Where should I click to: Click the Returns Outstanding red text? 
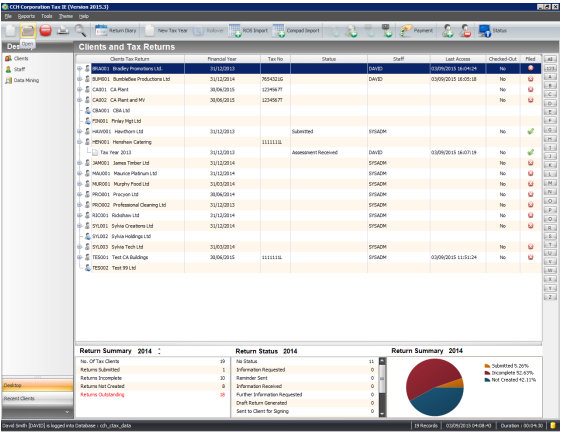102,394
